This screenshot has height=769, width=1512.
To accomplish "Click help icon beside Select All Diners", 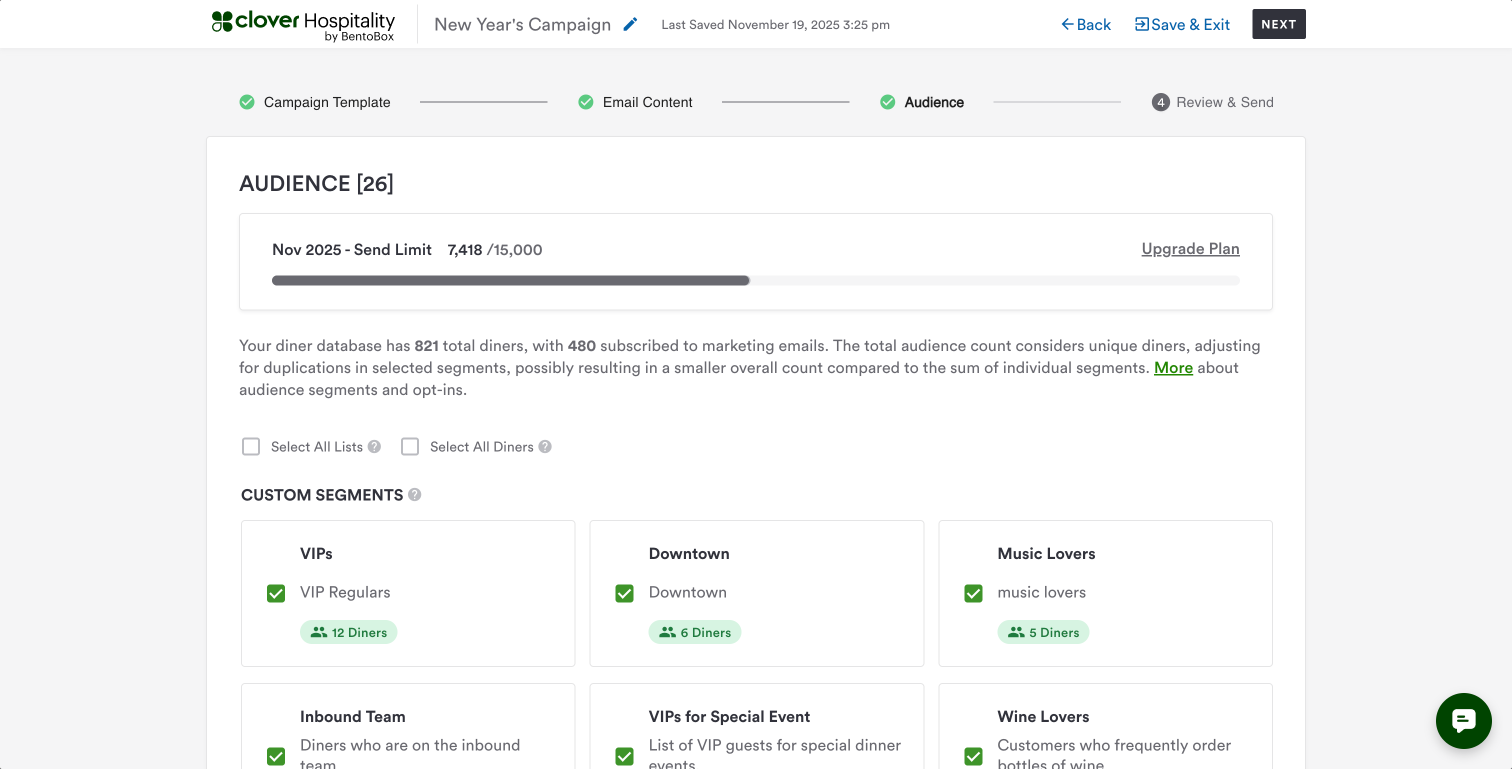I will click(x=545, y=447).
